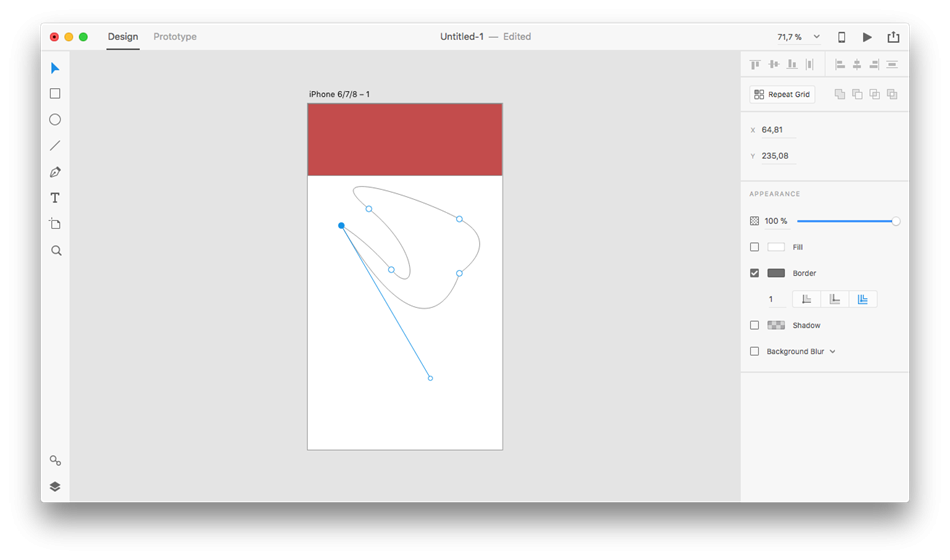This screenshot has width=950, height=560.
Task: Click the border width field
Action: coord(775,299)
